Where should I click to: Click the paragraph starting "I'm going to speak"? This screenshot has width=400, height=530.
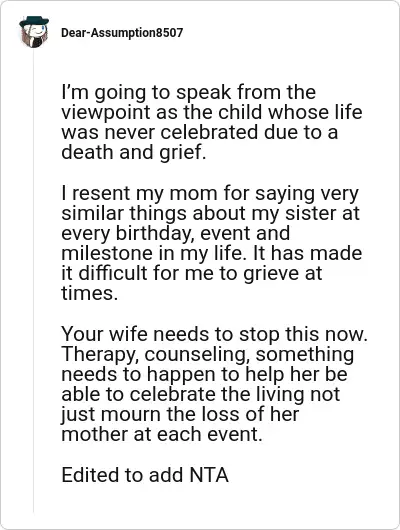[x=212, y=122]
